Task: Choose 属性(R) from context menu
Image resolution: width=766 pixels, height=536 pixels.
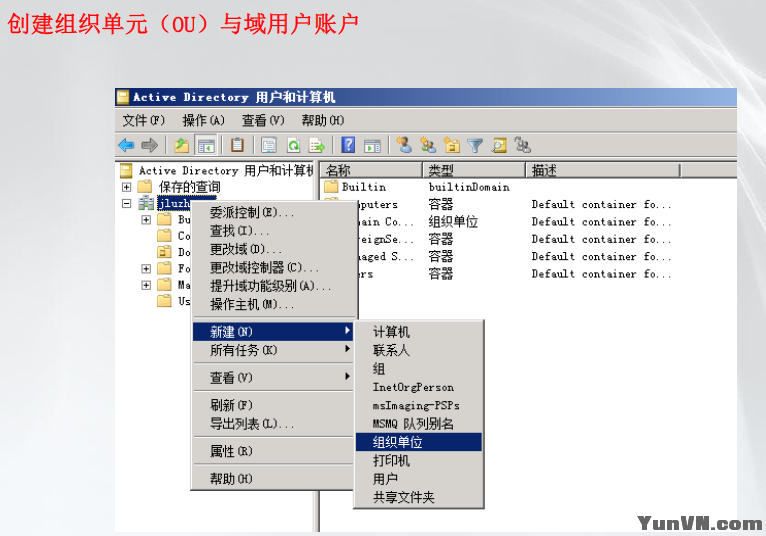Action: click(x=274, y=451)
